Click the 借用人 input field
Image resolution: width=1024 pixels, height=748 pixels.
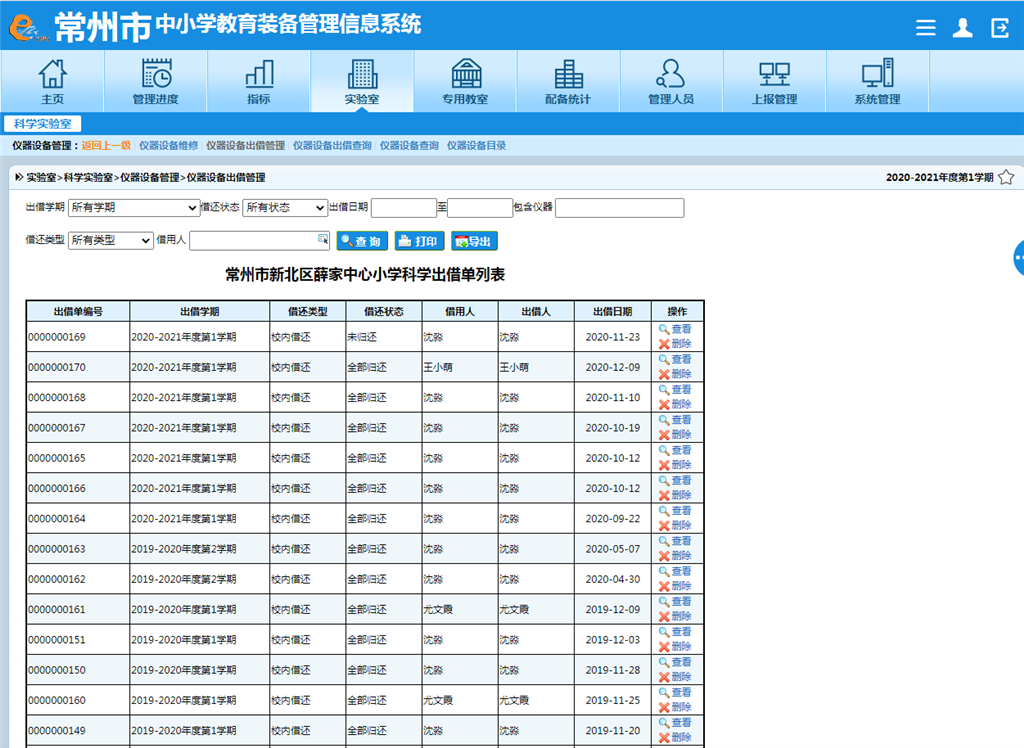click(x=259, y=240)
